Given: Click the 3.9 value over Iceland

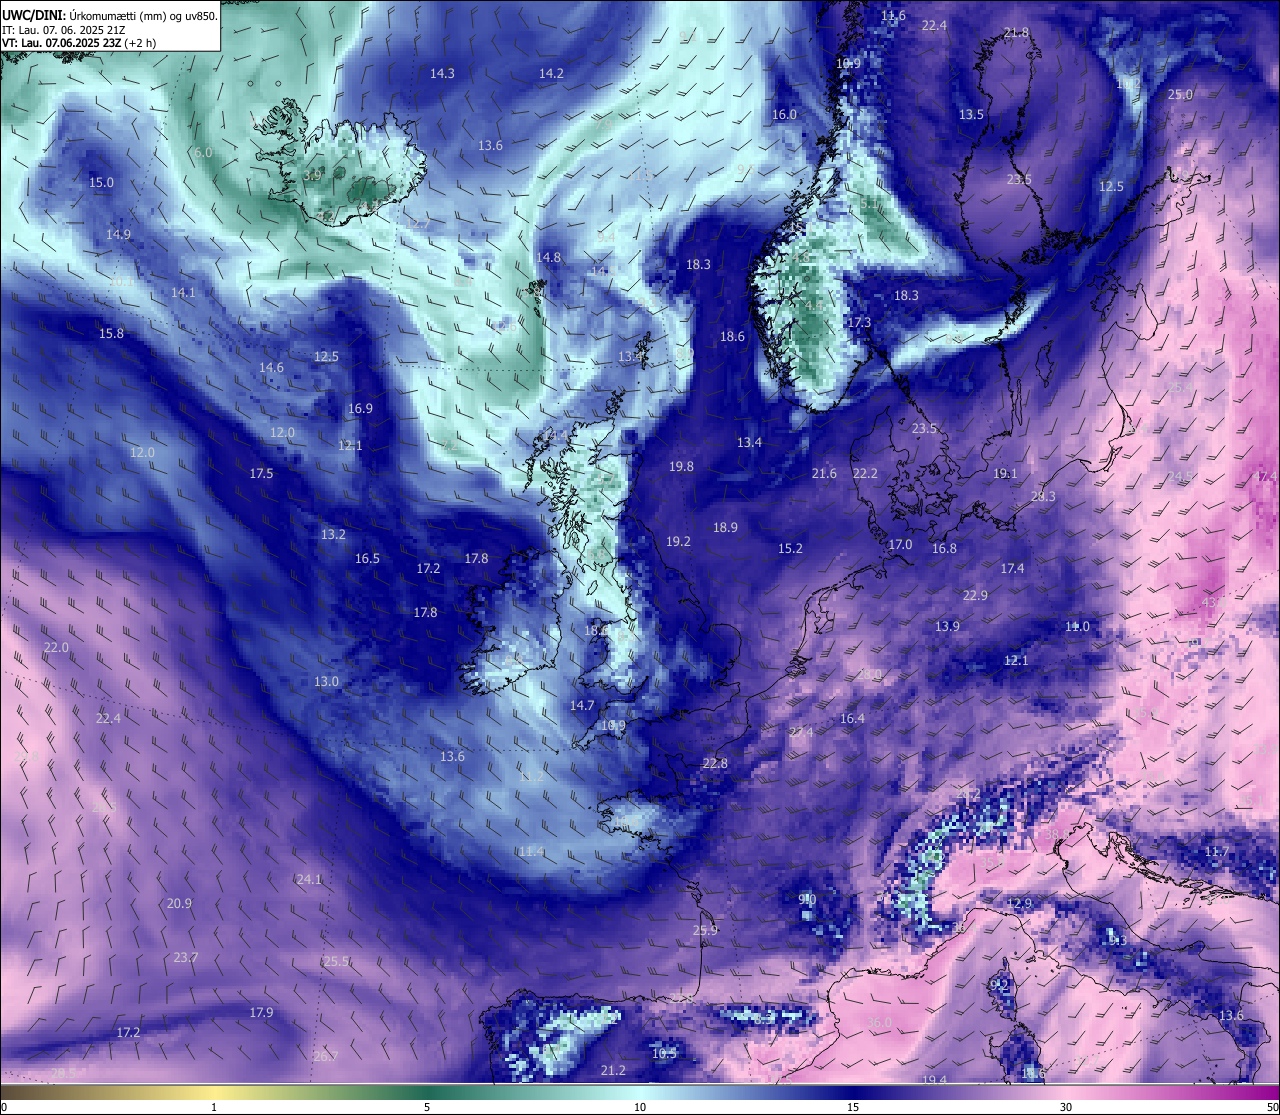Looking at the screenshot, I should click(x=312, y=174).
